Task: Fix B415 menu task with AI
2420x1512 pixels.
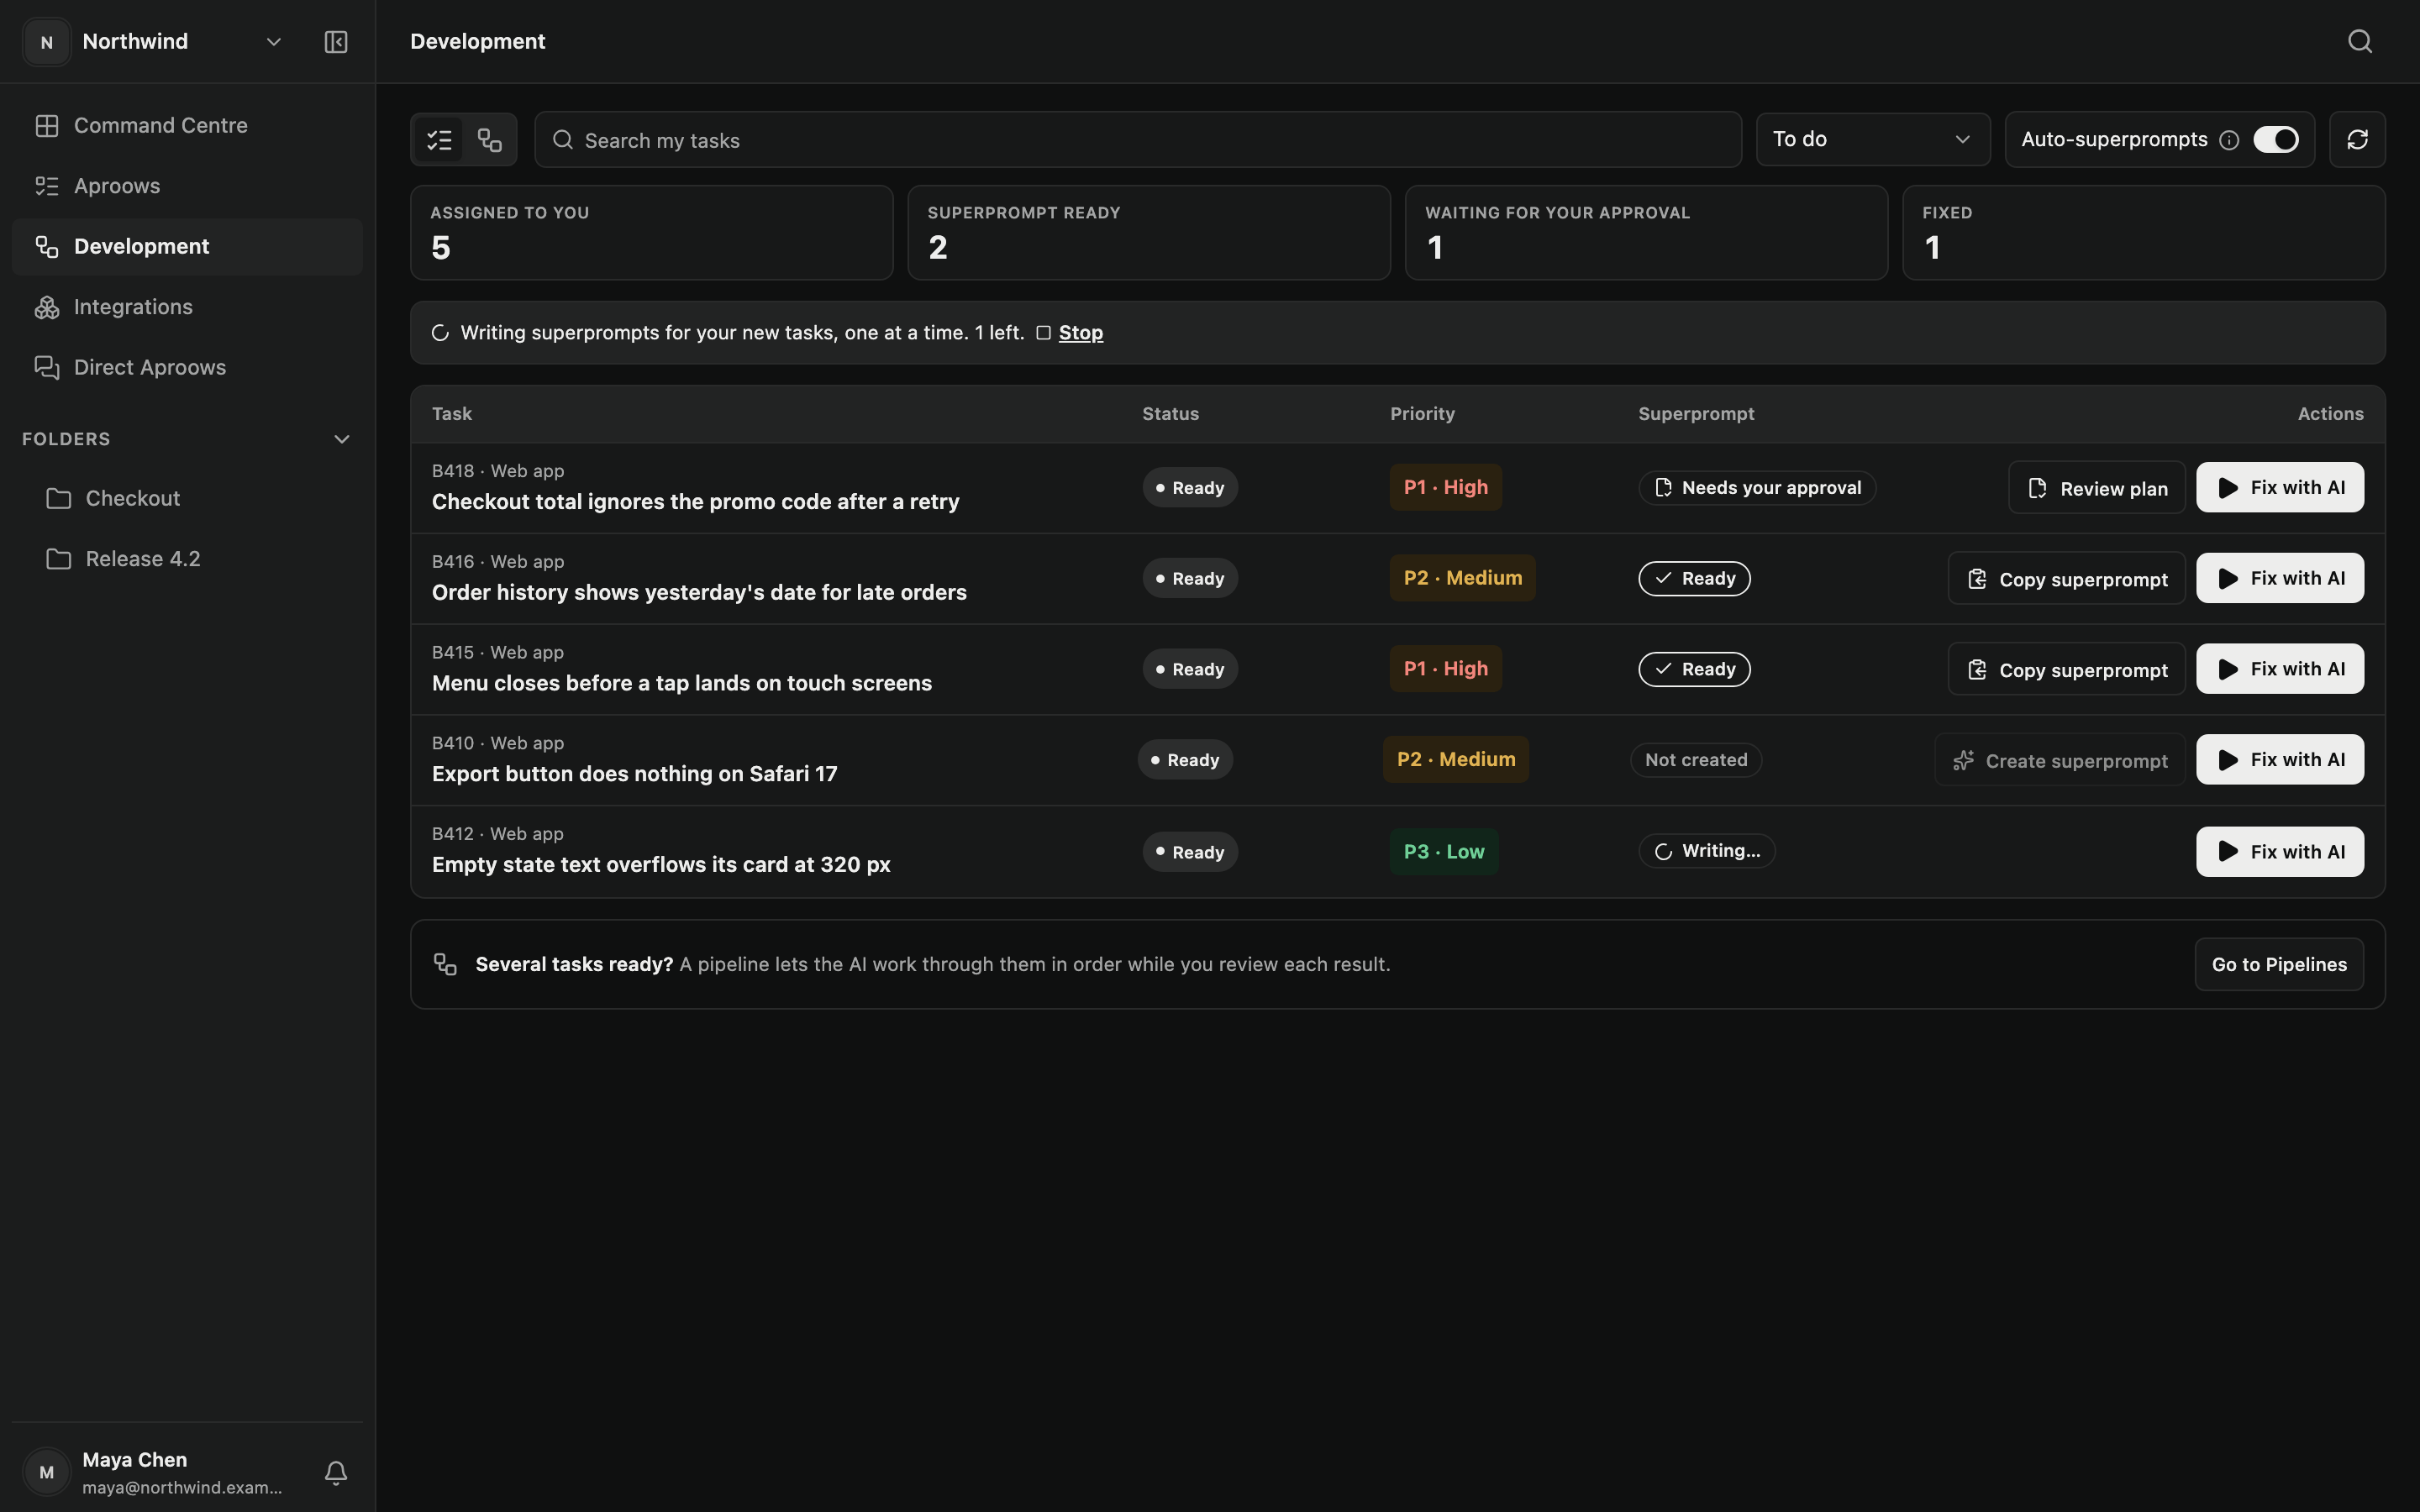Action: (2280, 669)
